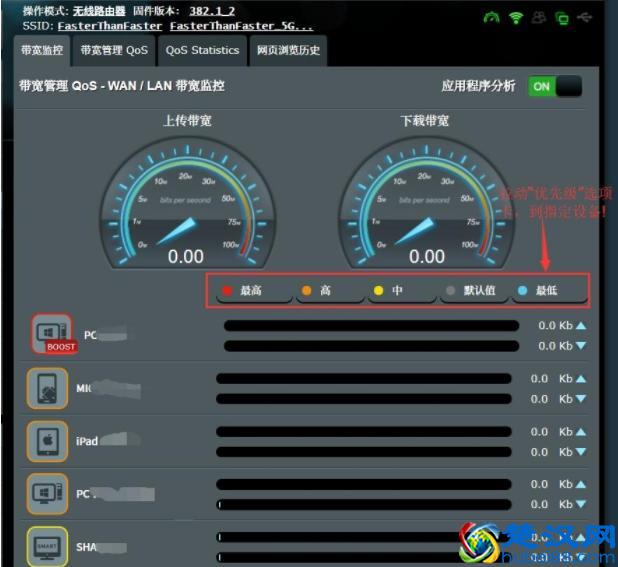Select the second PC desktop device icon

[x=47, y=494]
